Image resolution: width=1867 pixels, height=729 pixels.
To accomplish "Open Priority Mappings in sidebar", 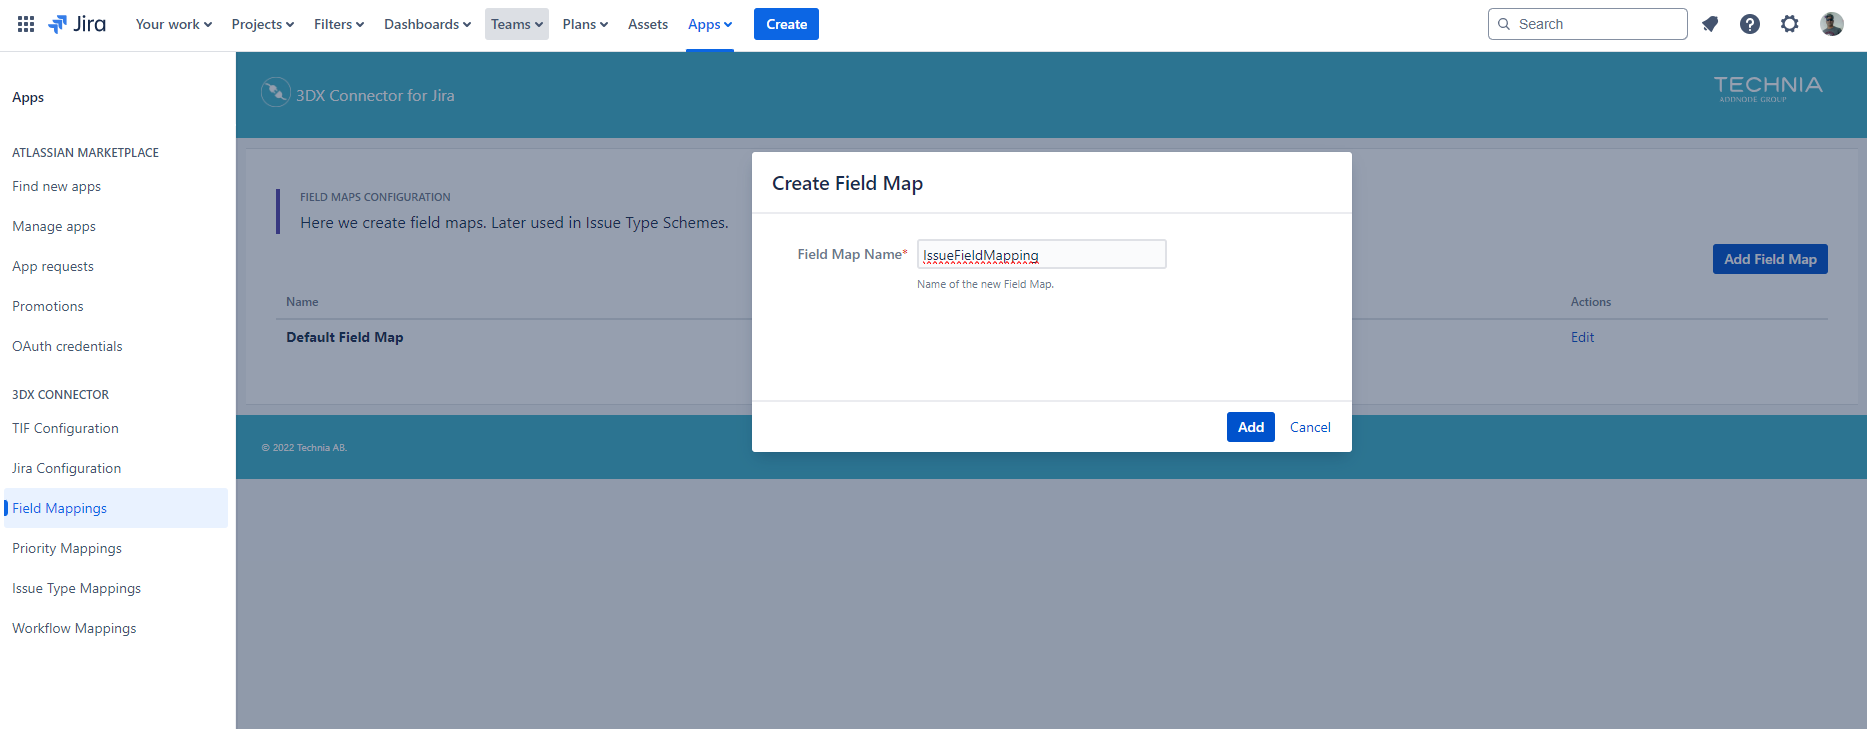I will coord(67,548).
